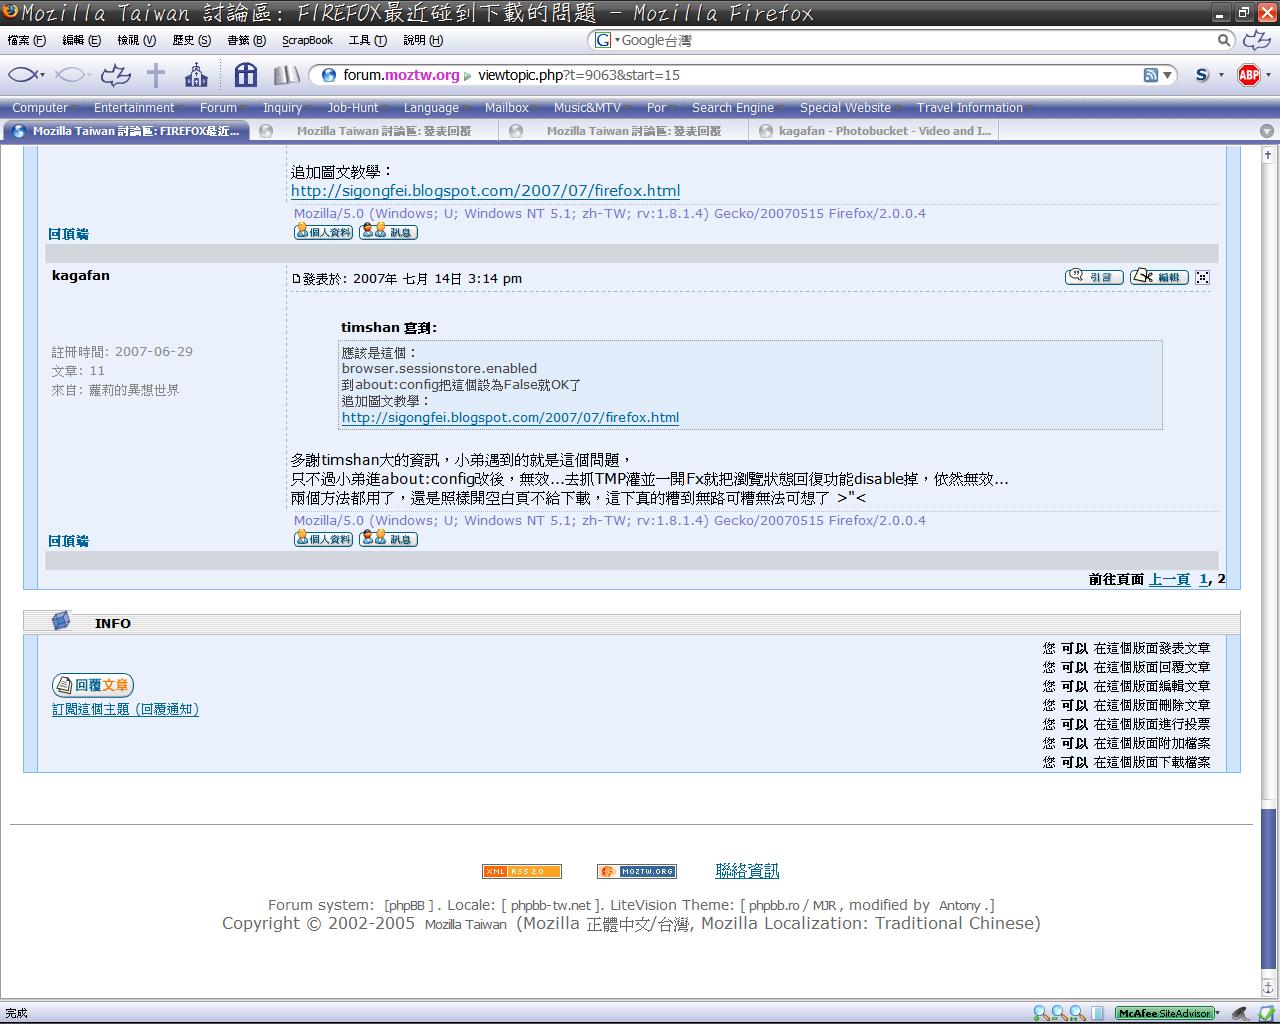Screen dimensions: 1280x1024
Task: Click the McAfee SiteAdvisor status button
Action: pos(1164,1013)
